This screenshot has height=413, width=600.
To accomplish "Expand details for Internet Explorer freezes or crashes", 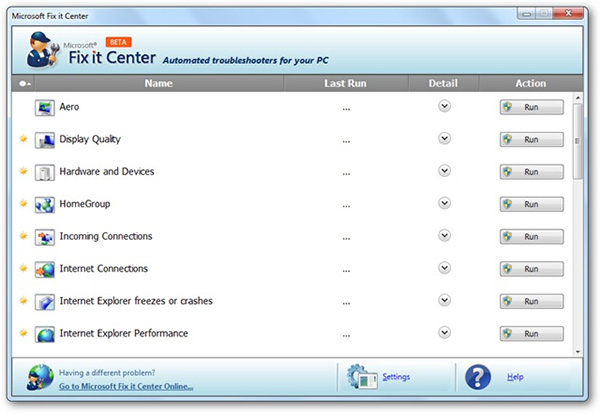I will (444, 301).
